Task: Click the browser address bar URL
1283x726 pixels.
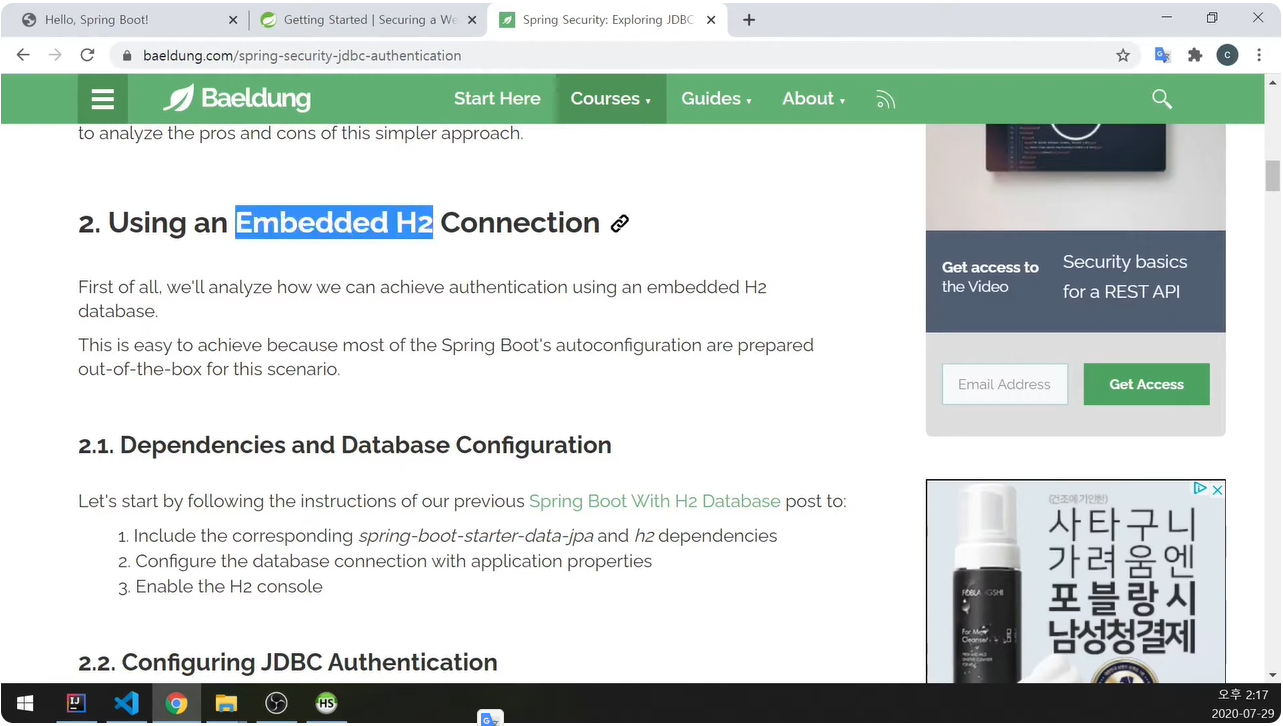Action: coord(302,56)
